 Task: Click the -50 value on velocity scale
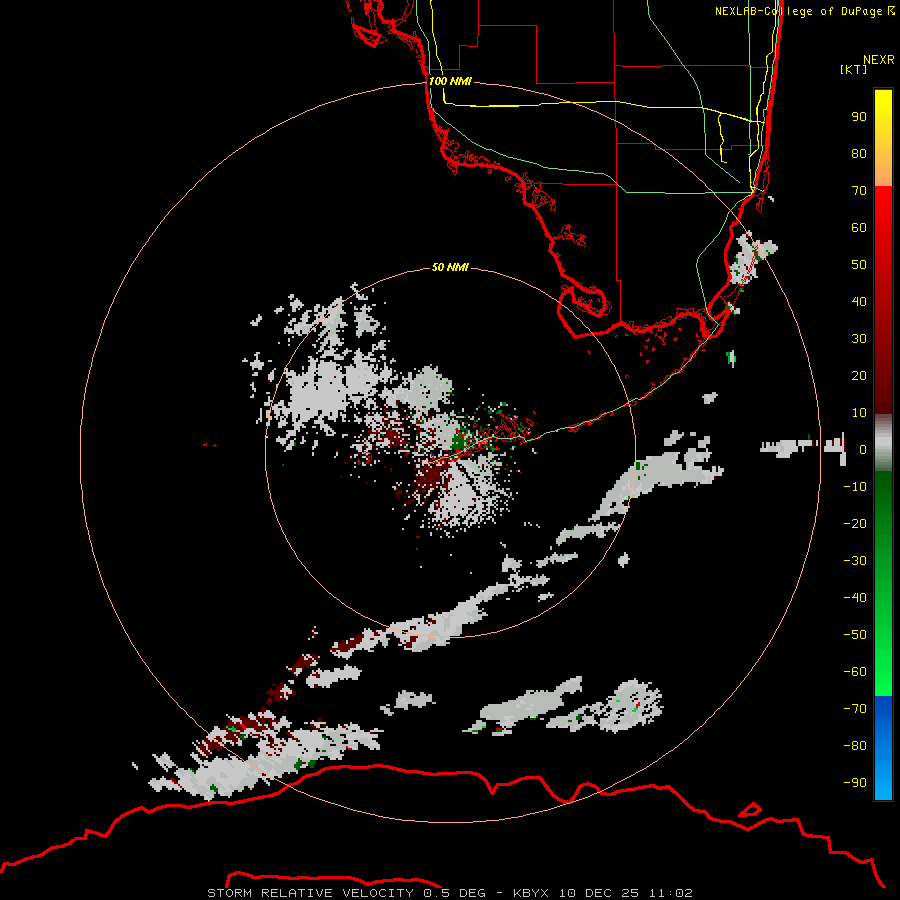coord(855,634)
